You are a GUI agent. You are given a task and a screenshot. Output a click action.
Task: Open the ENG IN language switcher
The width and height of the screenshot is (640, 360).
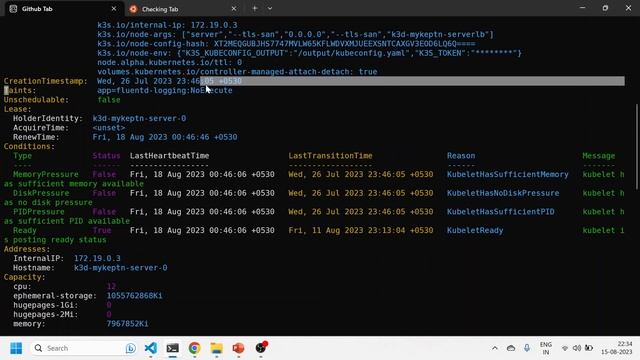(546, 348)
